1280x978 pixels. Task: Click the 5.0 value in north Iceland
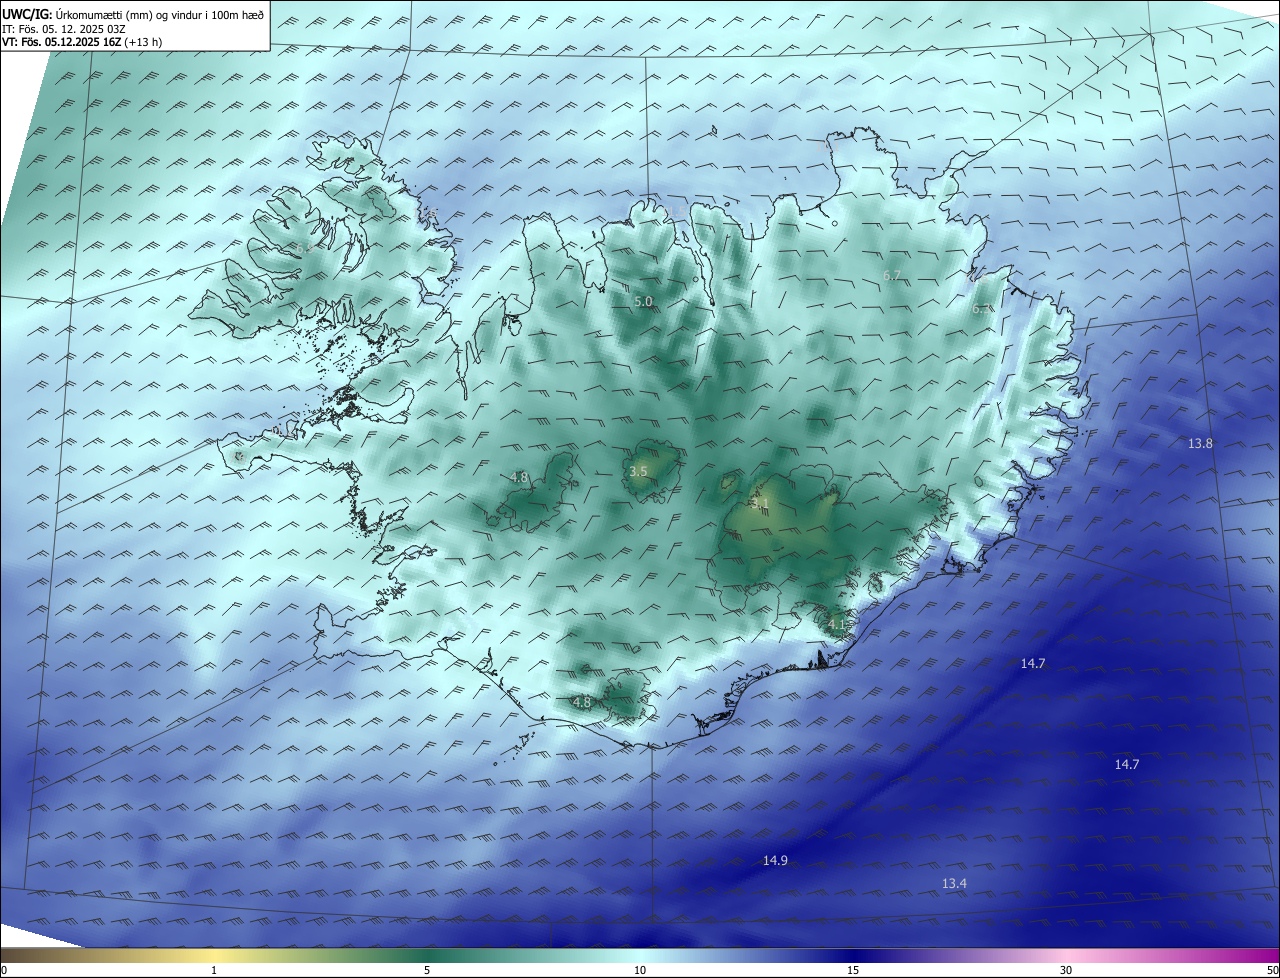pos(643,301)
